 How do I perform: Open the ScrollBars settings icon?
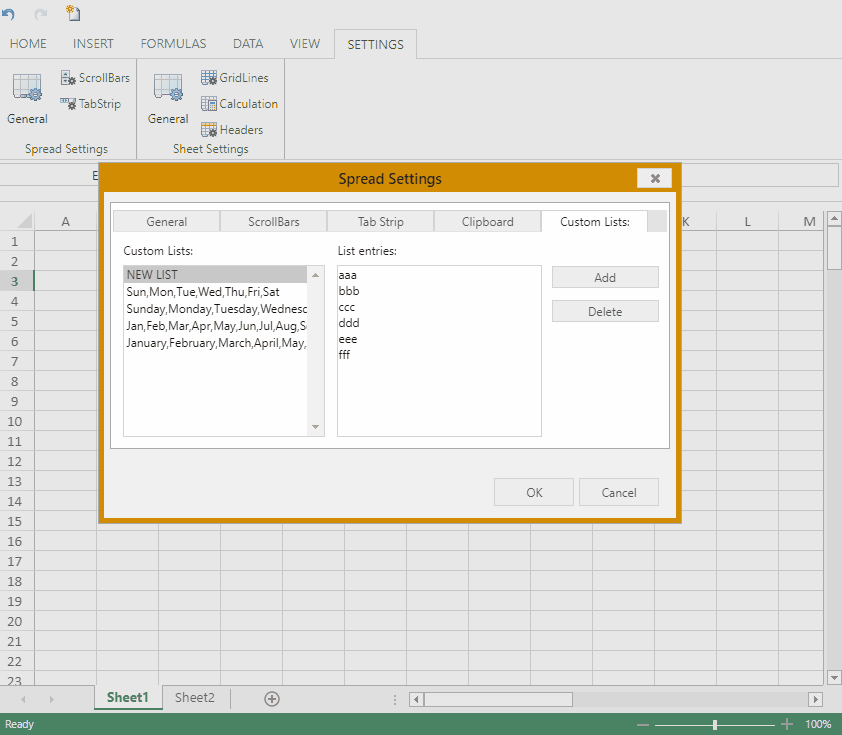[69, 77]
